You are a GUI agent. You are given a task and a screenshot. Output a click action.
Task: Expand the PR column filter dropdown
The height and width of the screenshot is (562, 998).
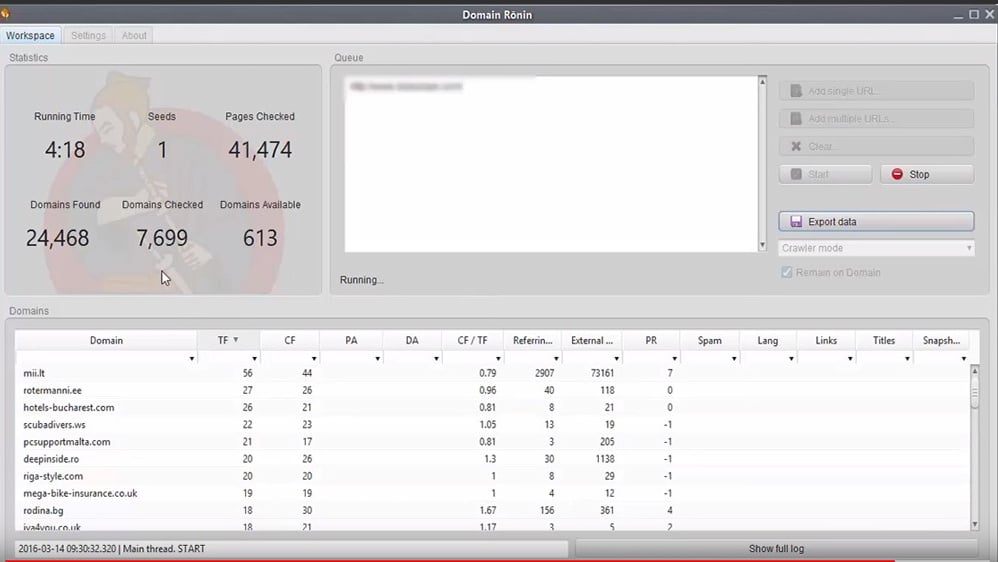(x=673, y=358)
